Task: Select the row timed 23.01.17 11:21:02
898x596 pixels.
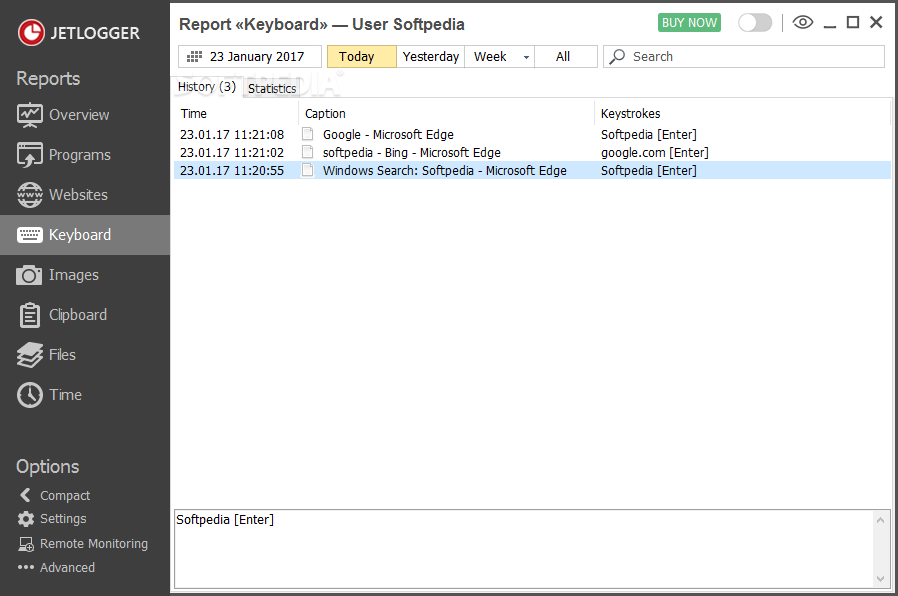Action: (532, 152)
